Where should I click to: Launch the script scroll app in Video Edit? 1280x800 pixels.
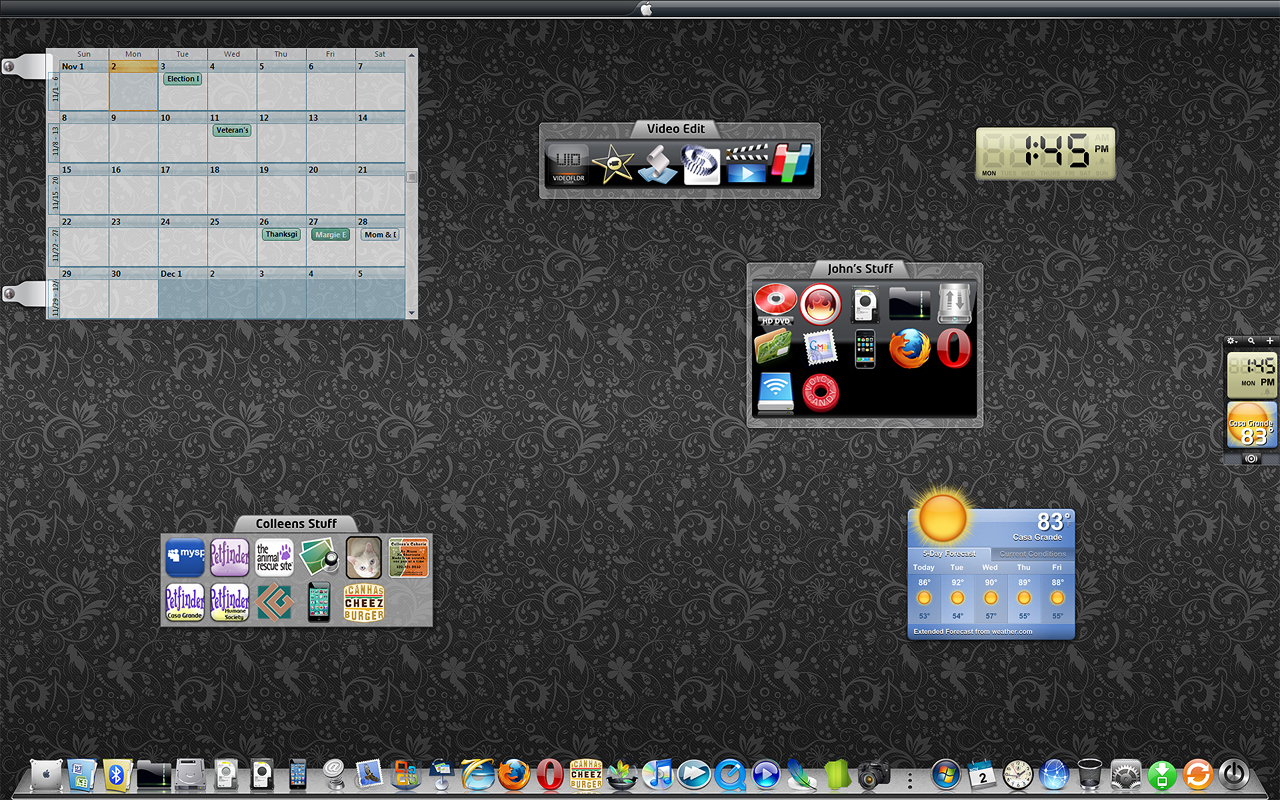(657, 164)
